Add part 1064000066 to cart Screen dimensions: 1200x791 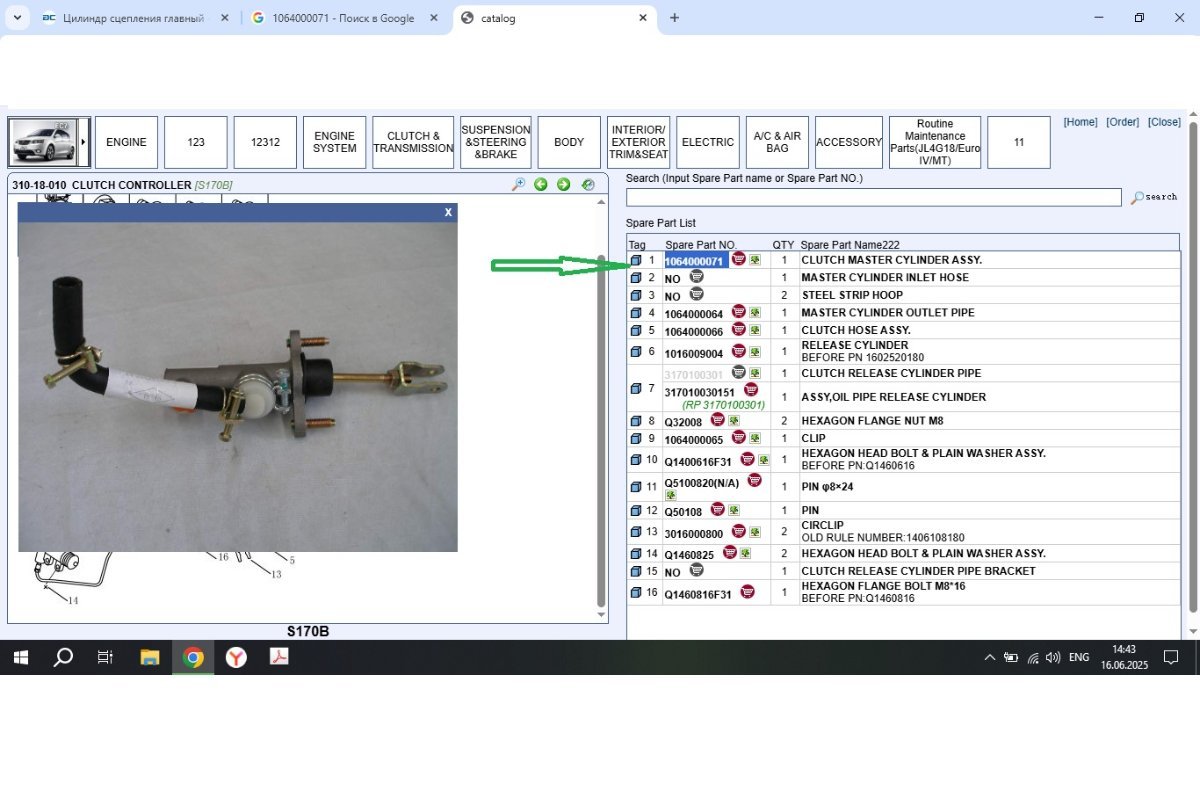point(738,330)
